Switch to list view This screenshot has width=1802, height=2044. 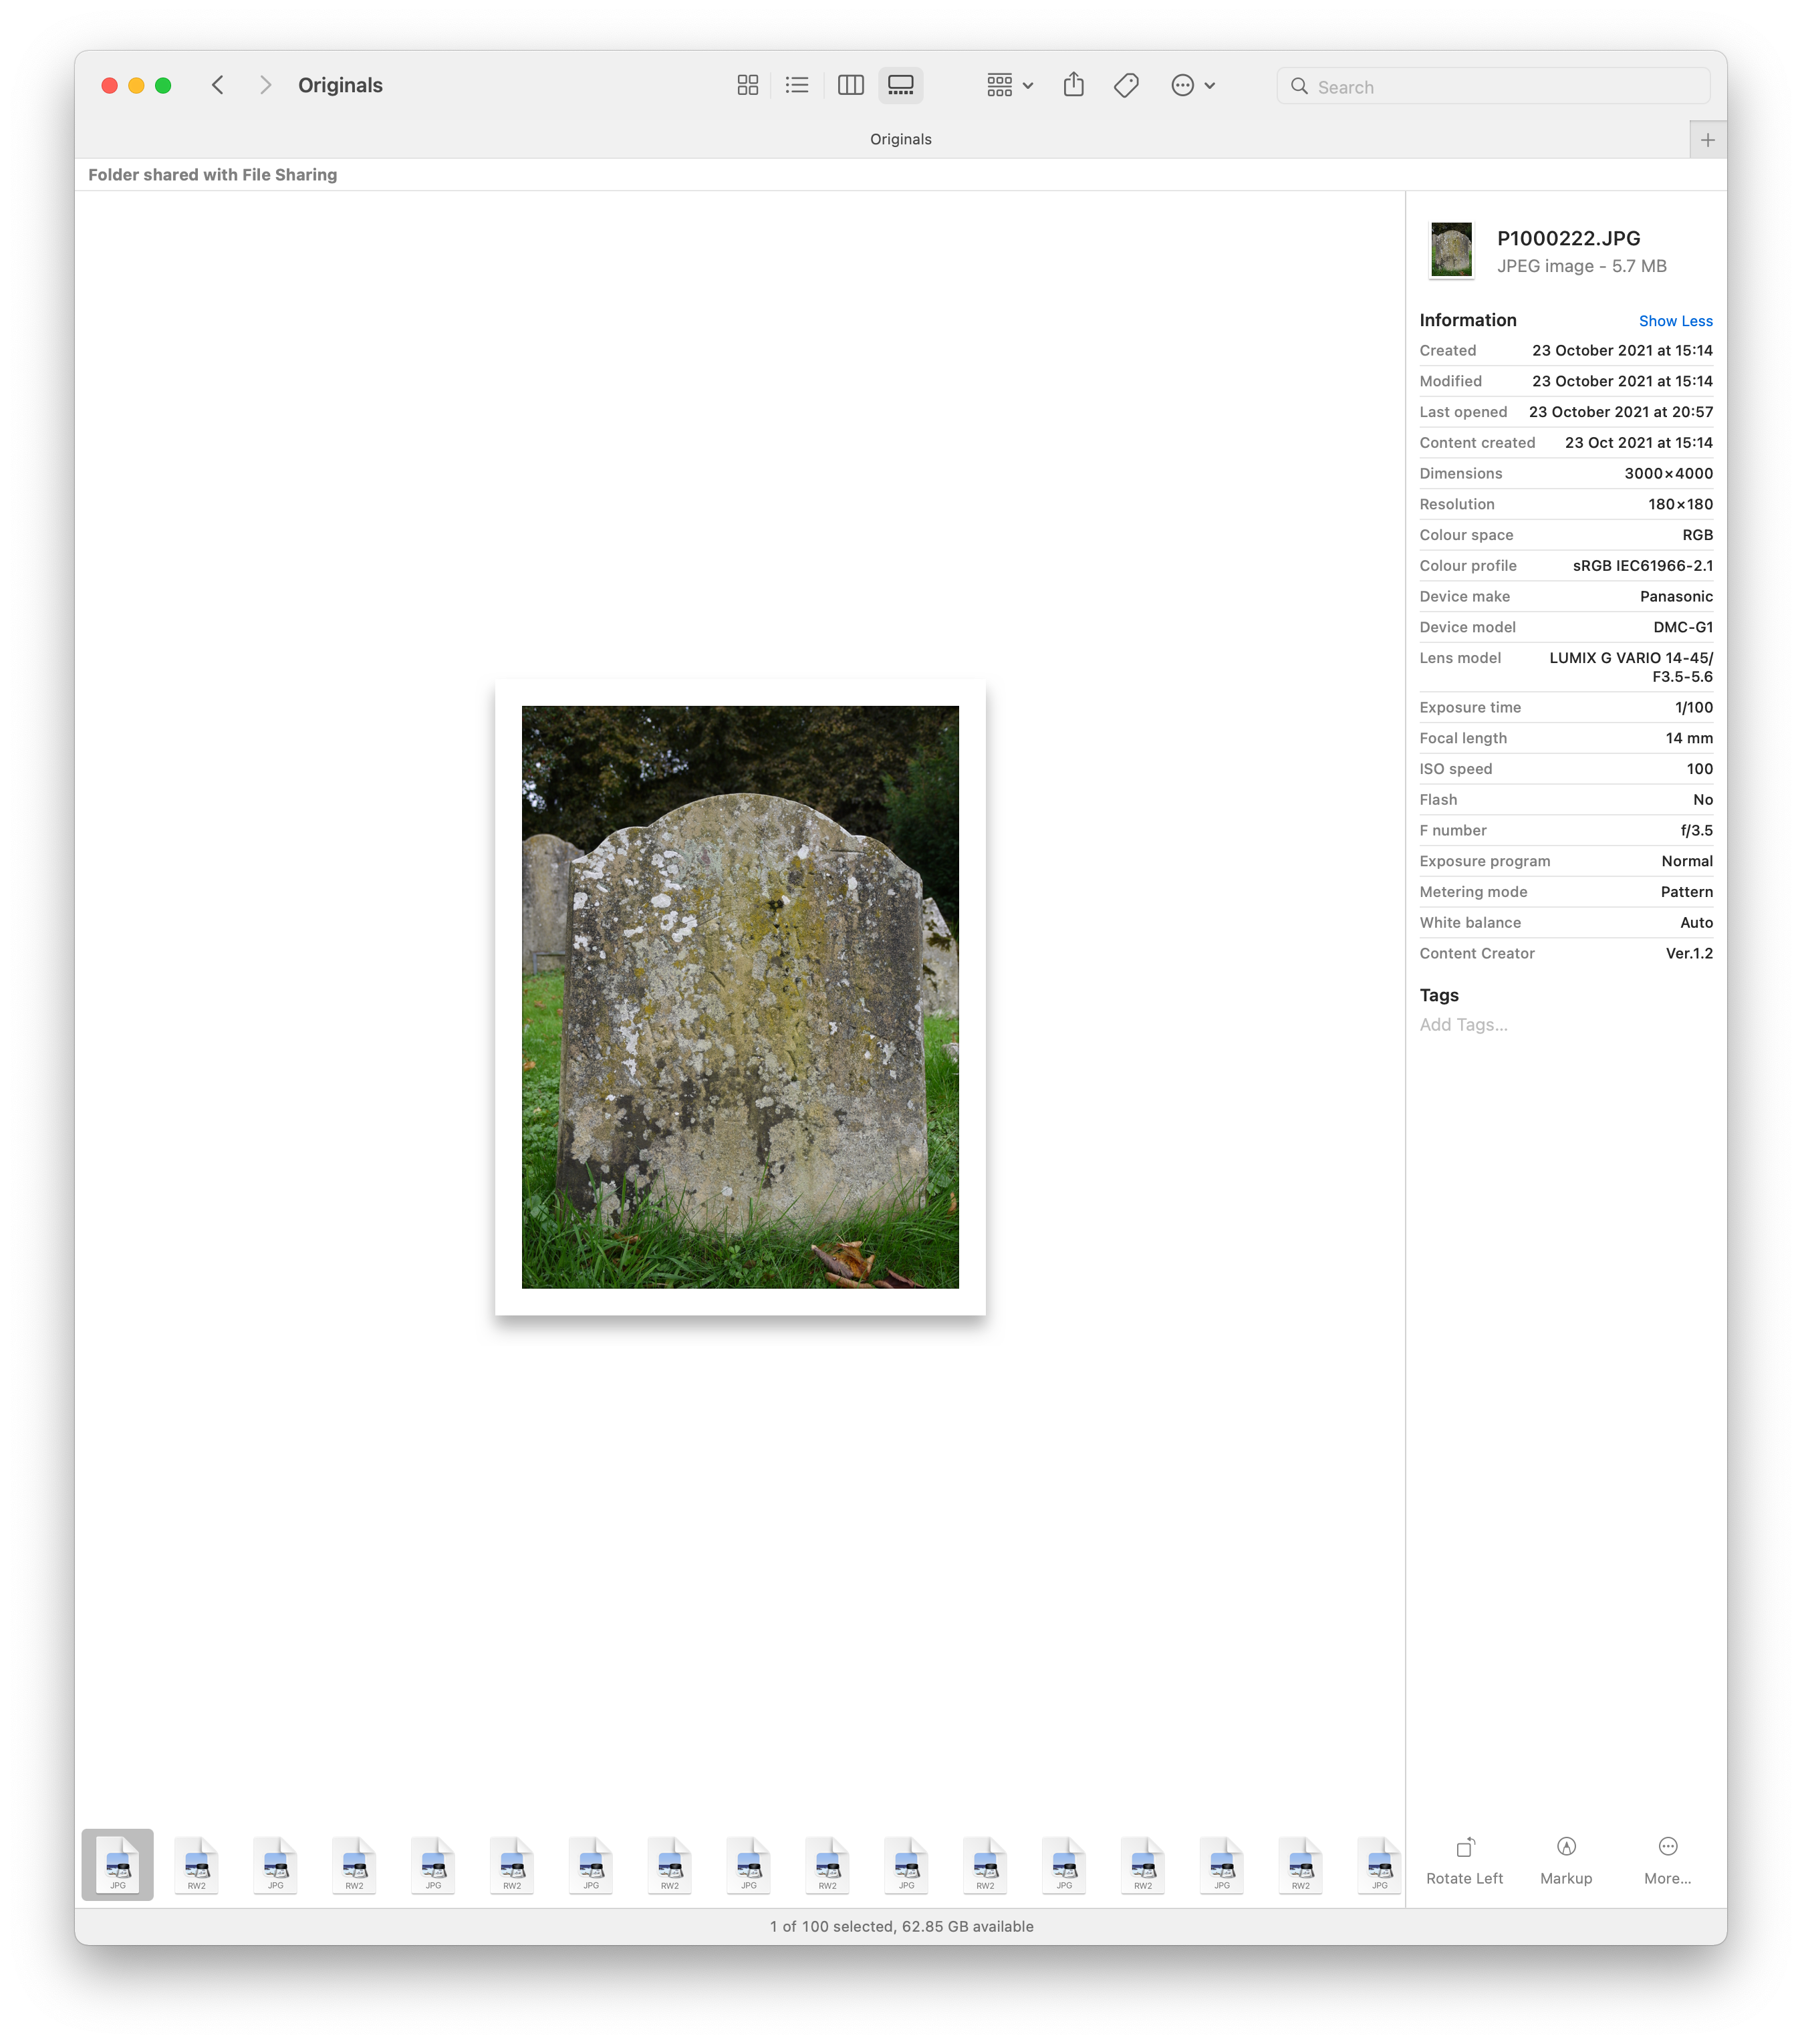(x=797, y=86)
